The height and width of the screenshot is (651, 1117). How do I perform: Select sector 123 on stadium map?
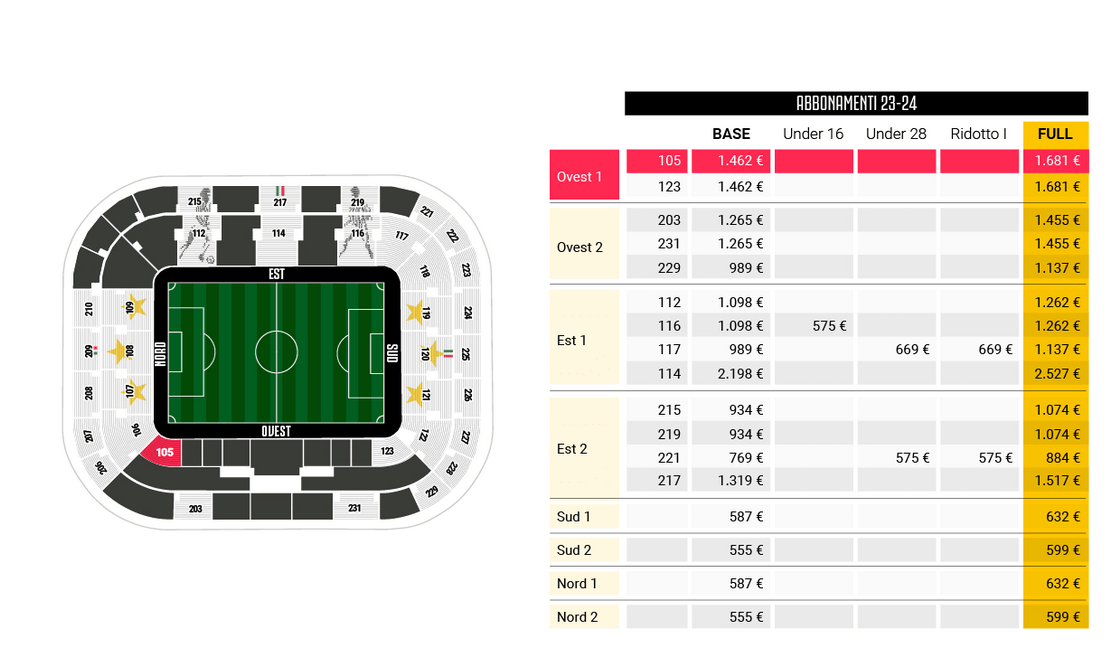pyautogui.click(x=387, y=451)
